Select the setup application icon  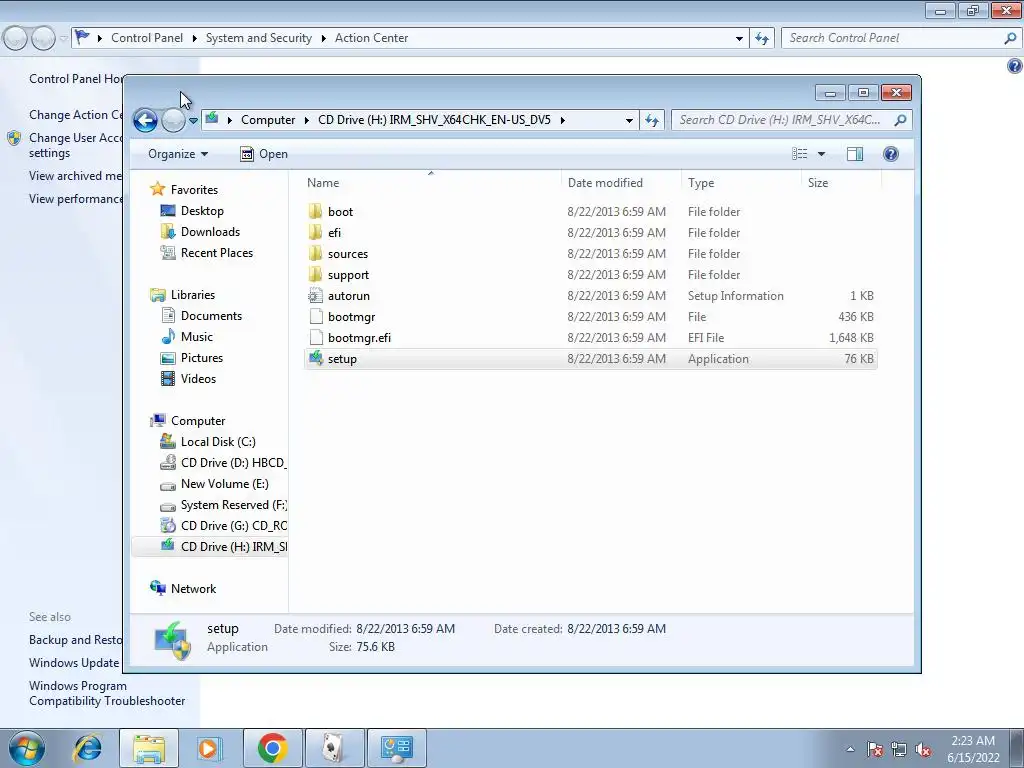pos(315,359)
